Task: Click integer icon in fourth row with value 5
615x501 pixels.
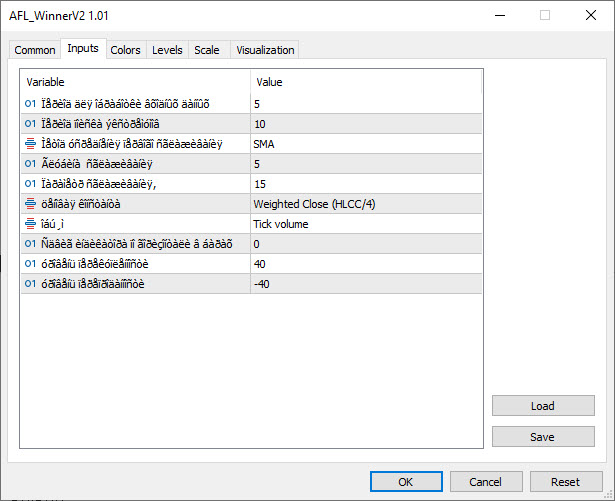Action: 30,164
